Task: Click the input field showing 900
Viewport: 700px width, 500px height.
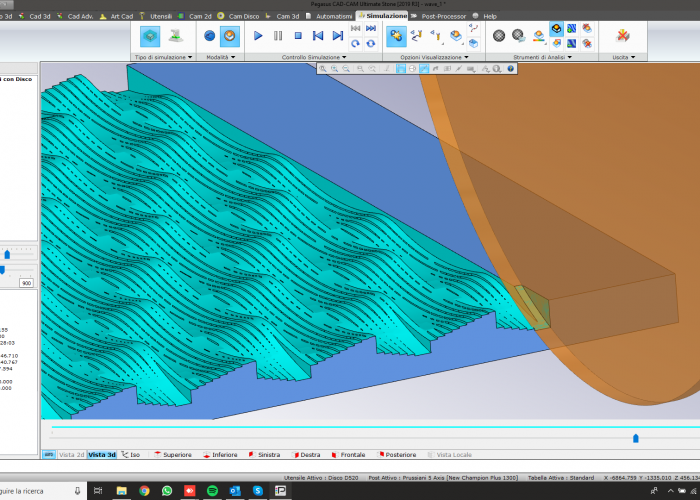Action: coord(26,283)
